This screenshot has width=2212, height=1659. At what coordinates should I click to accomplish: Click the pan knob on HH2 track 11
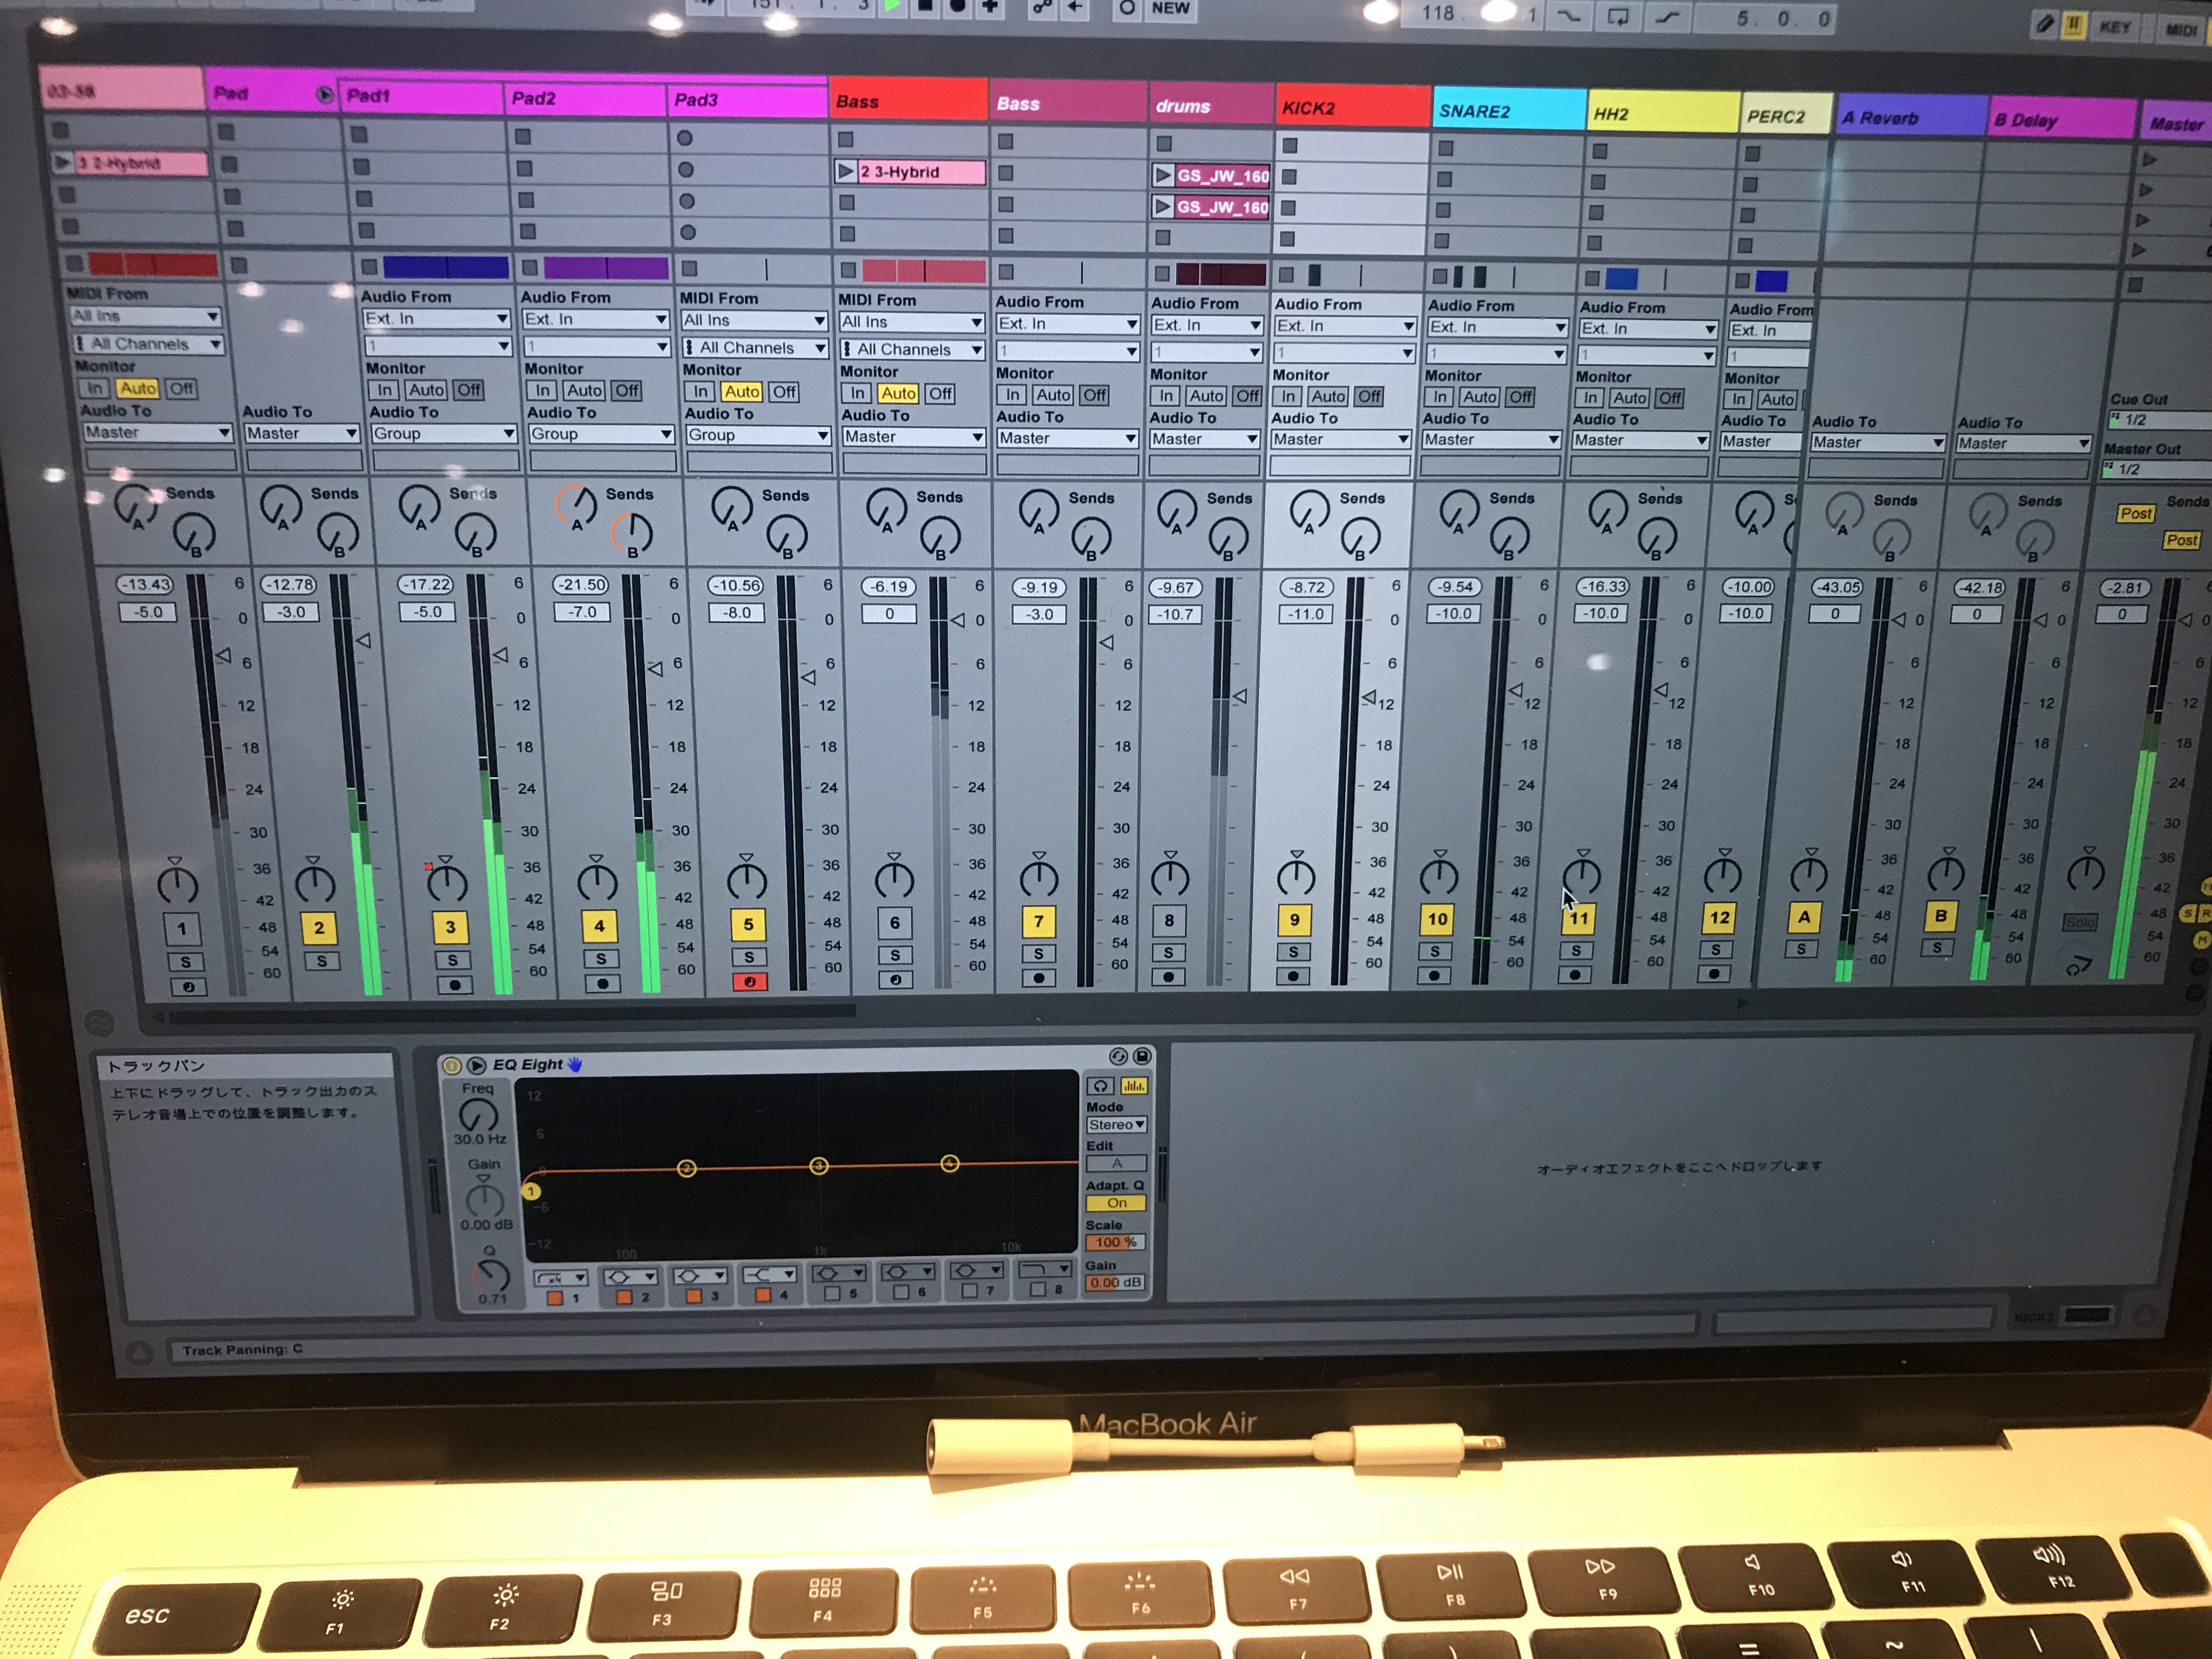(x=1582, y=876)
